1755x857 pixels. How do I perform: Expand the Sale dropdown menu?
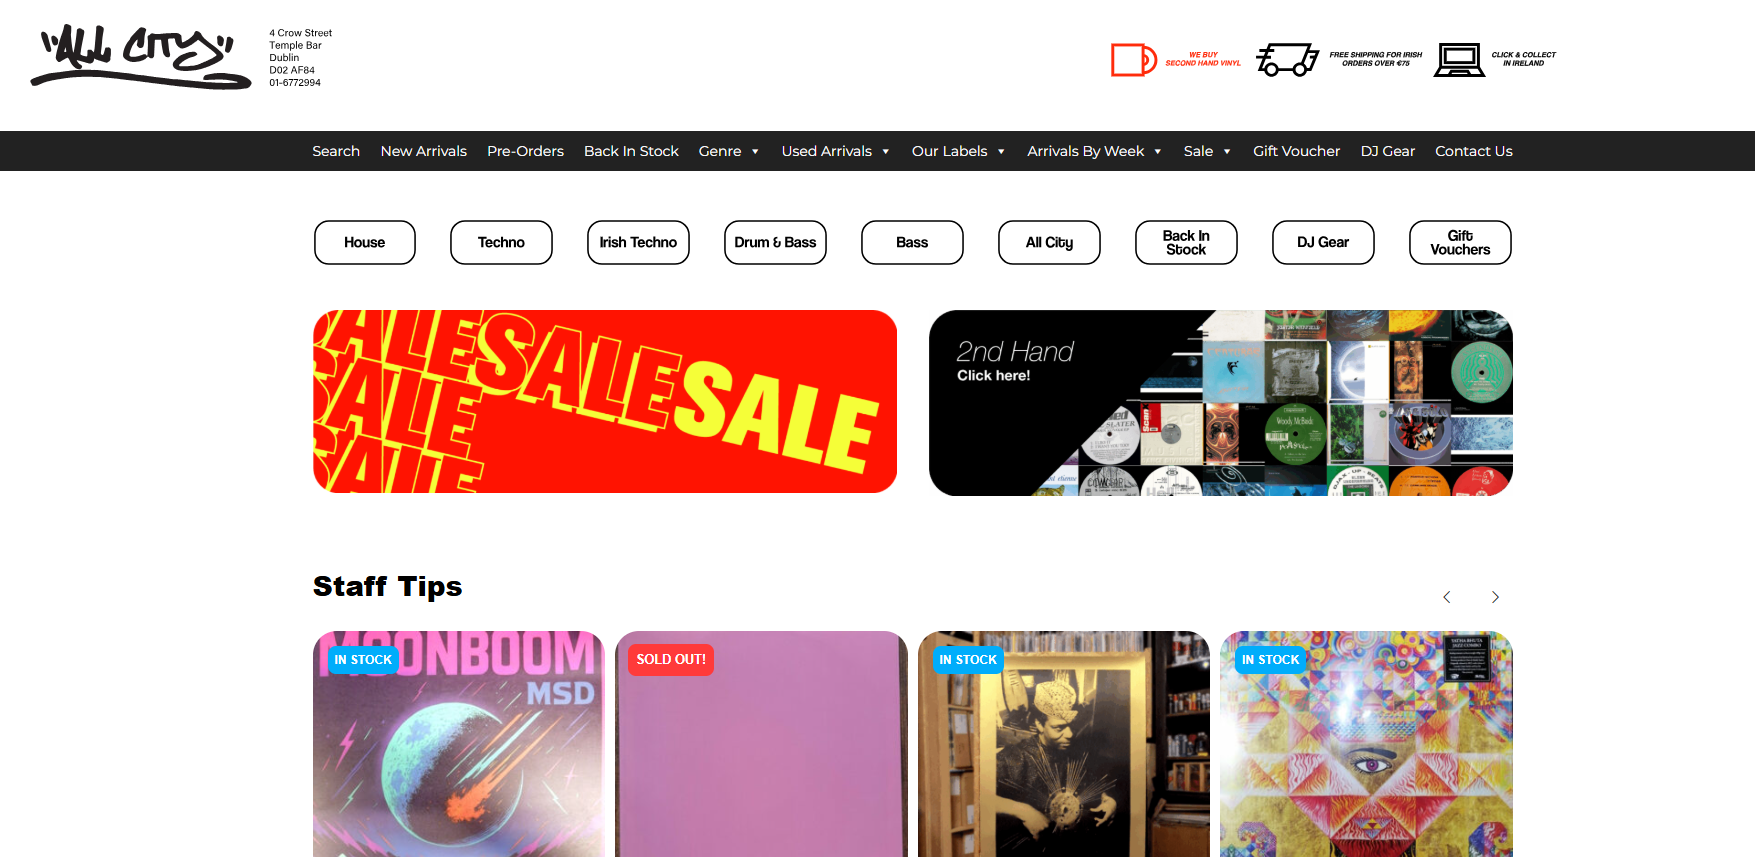point(1208,151)
